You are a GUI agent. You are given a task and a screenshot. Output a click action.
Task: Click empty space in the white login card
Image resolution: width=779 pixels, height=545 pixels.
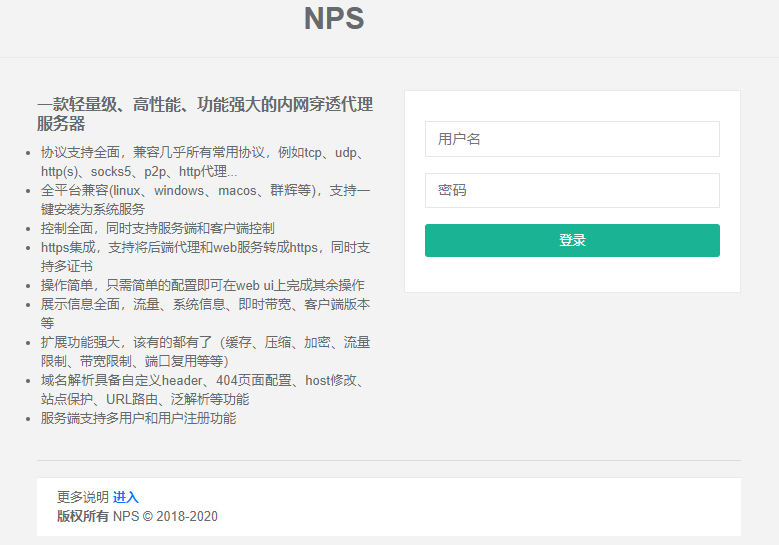pos(571,274)
